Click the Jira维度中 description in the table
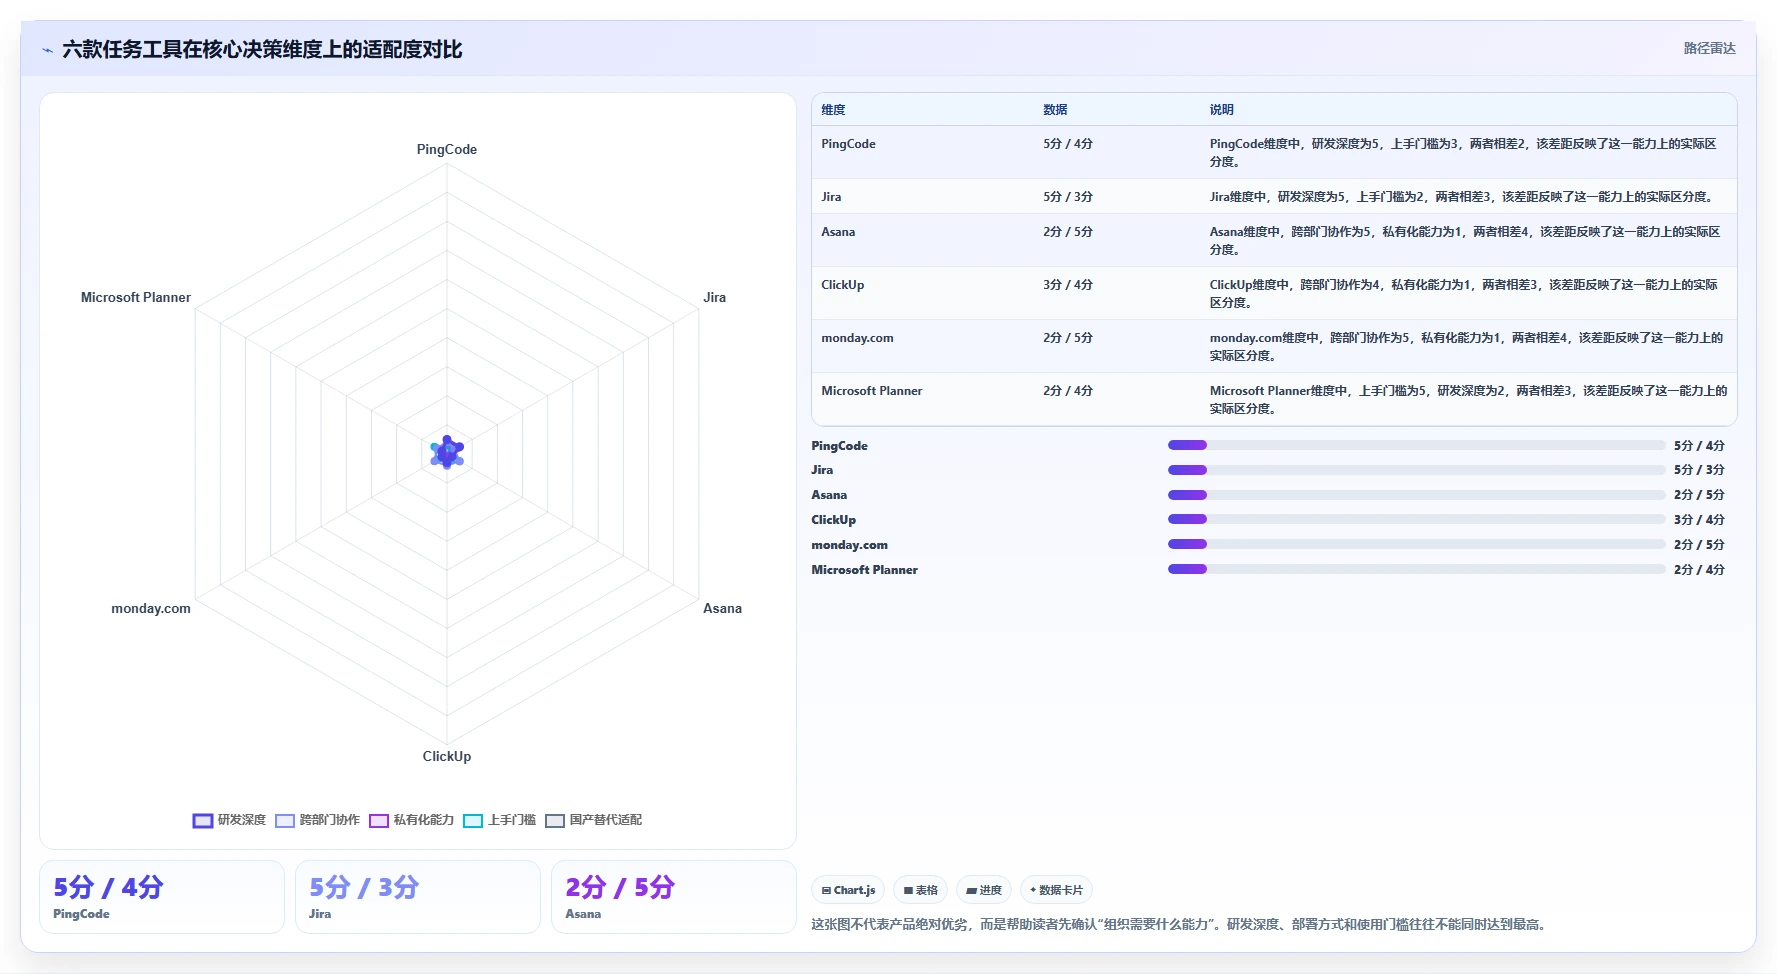 (x=1463, y=197)
